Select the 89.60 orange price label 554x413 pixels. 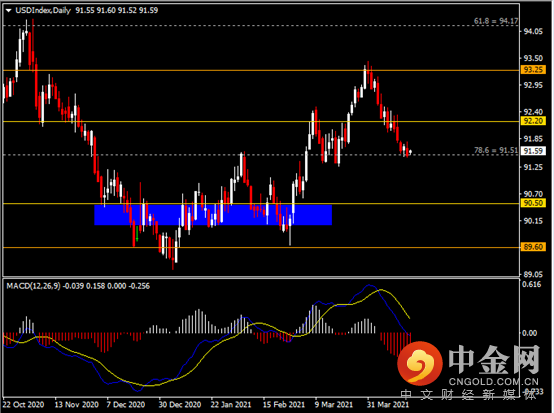coord(533,247)
